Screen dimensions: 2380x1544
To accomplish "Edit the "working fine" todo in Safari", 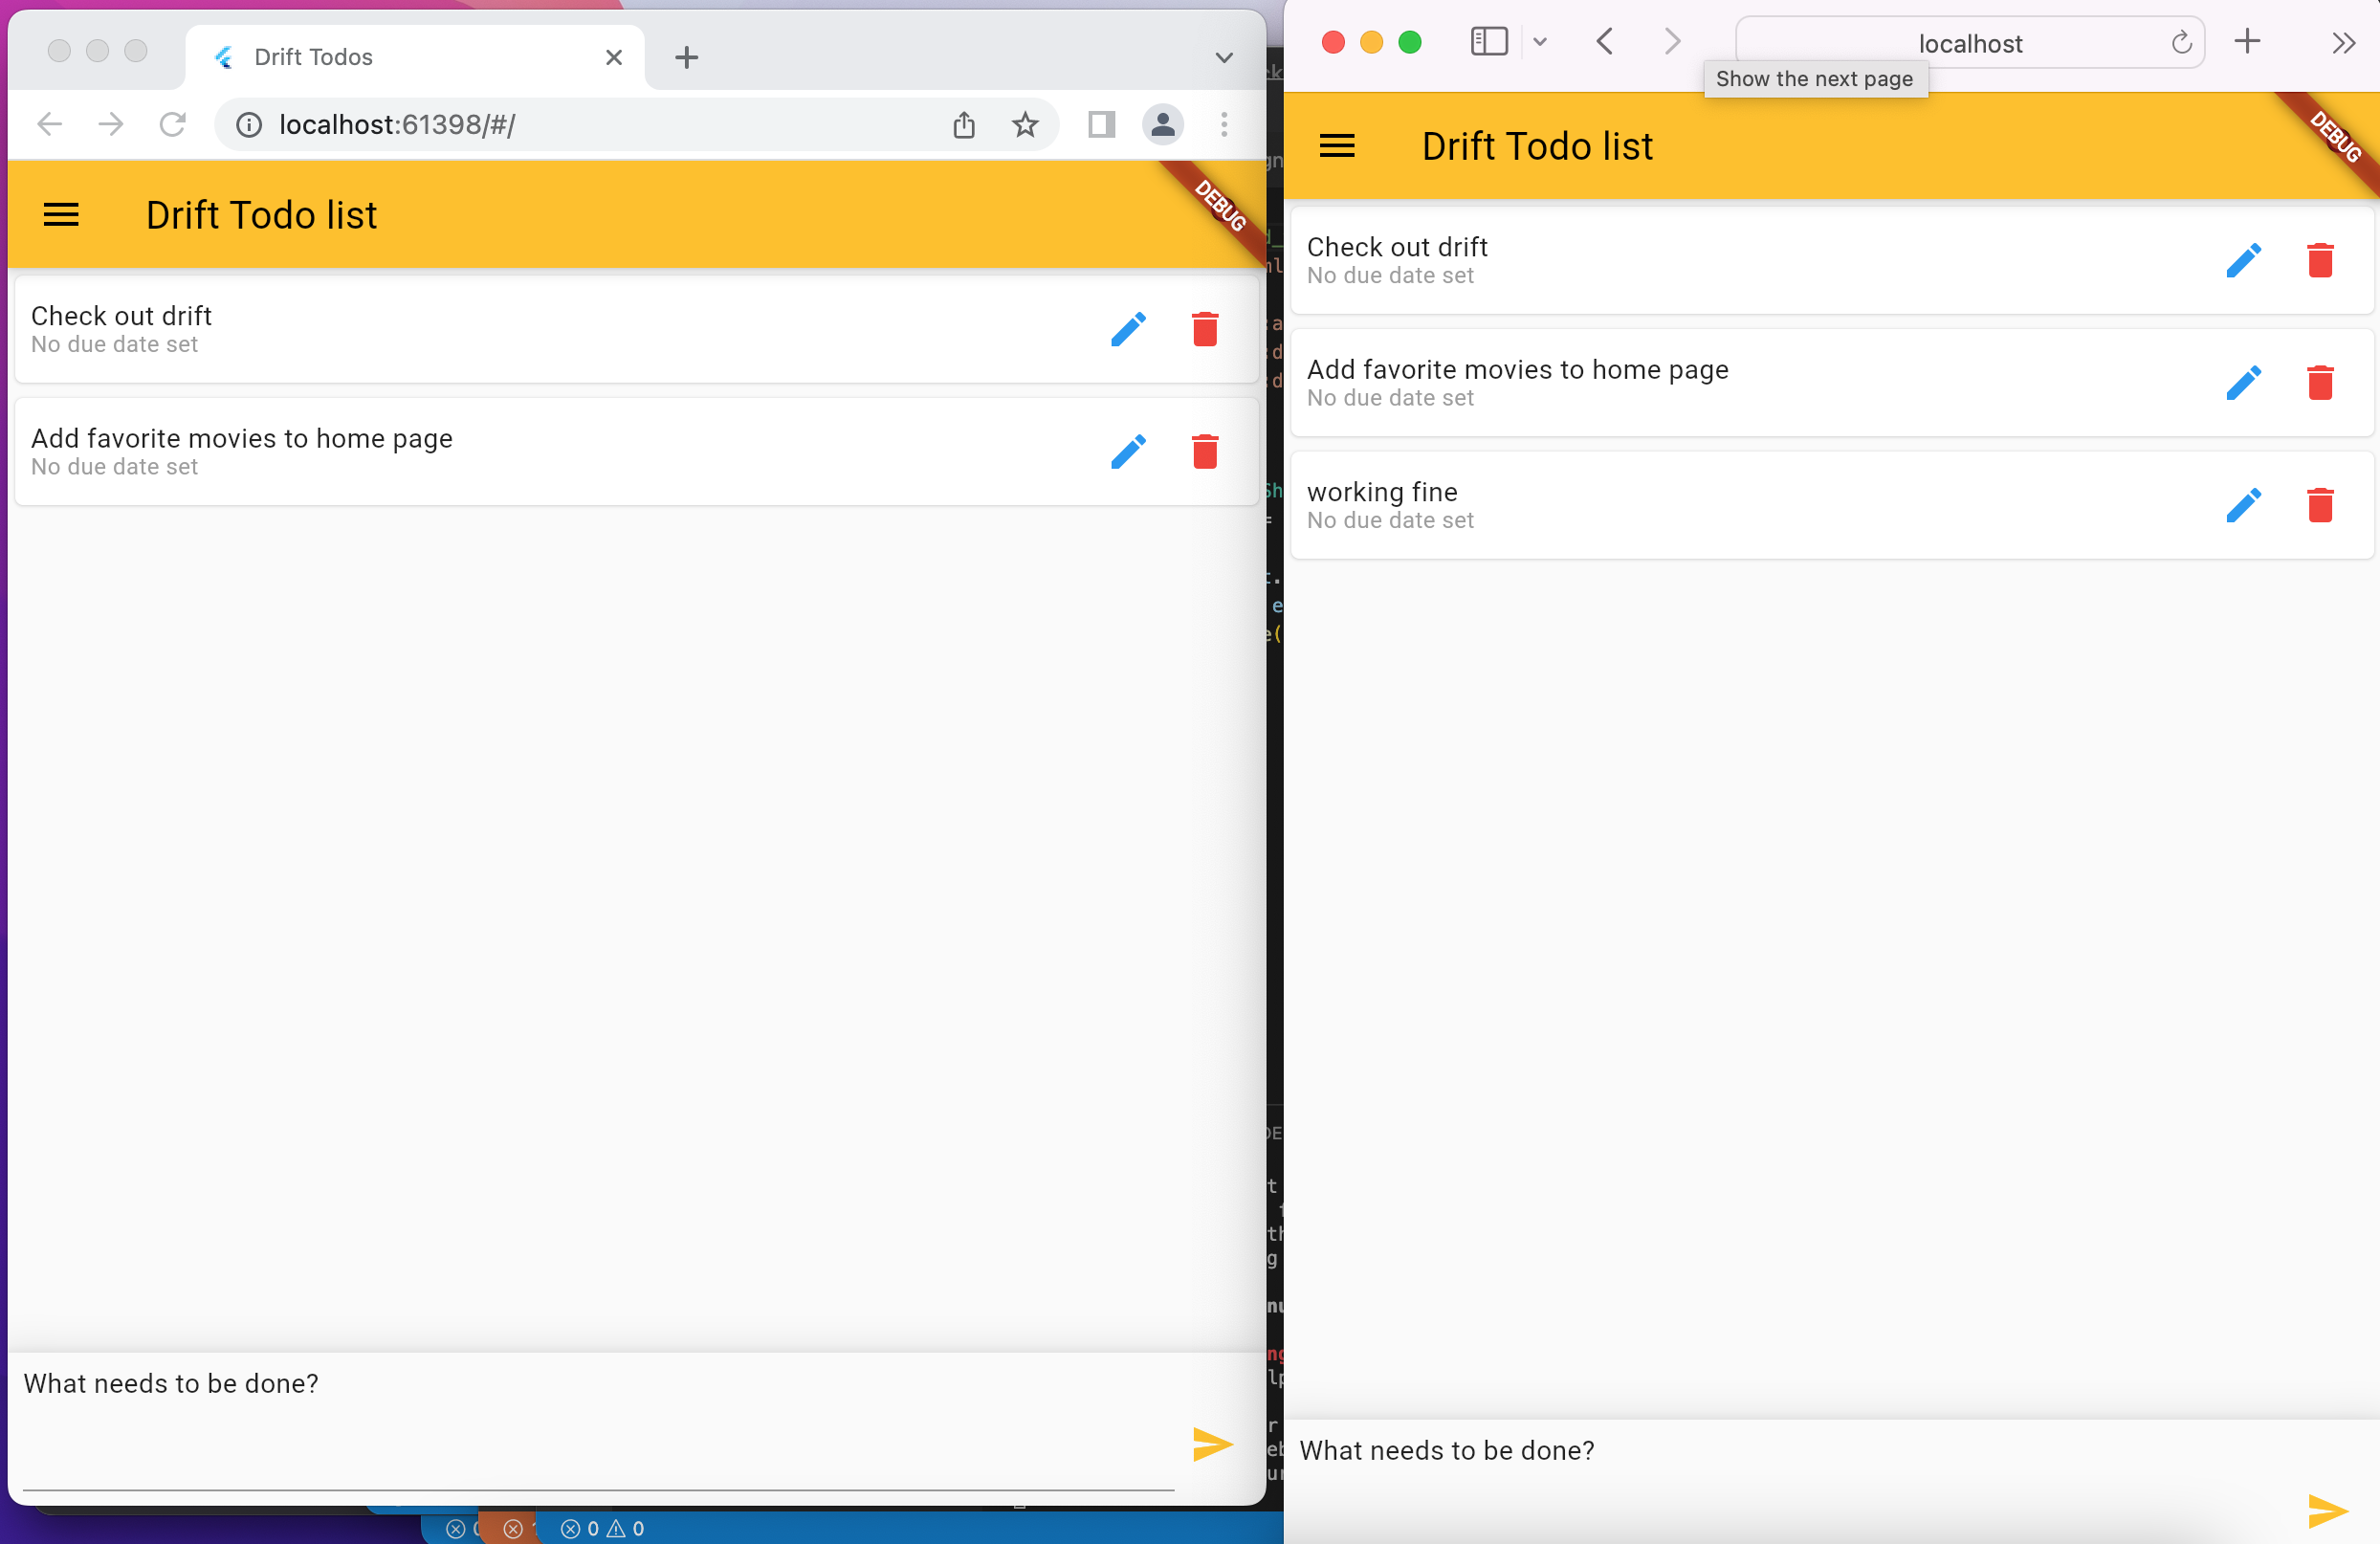I will [2245, 505].
